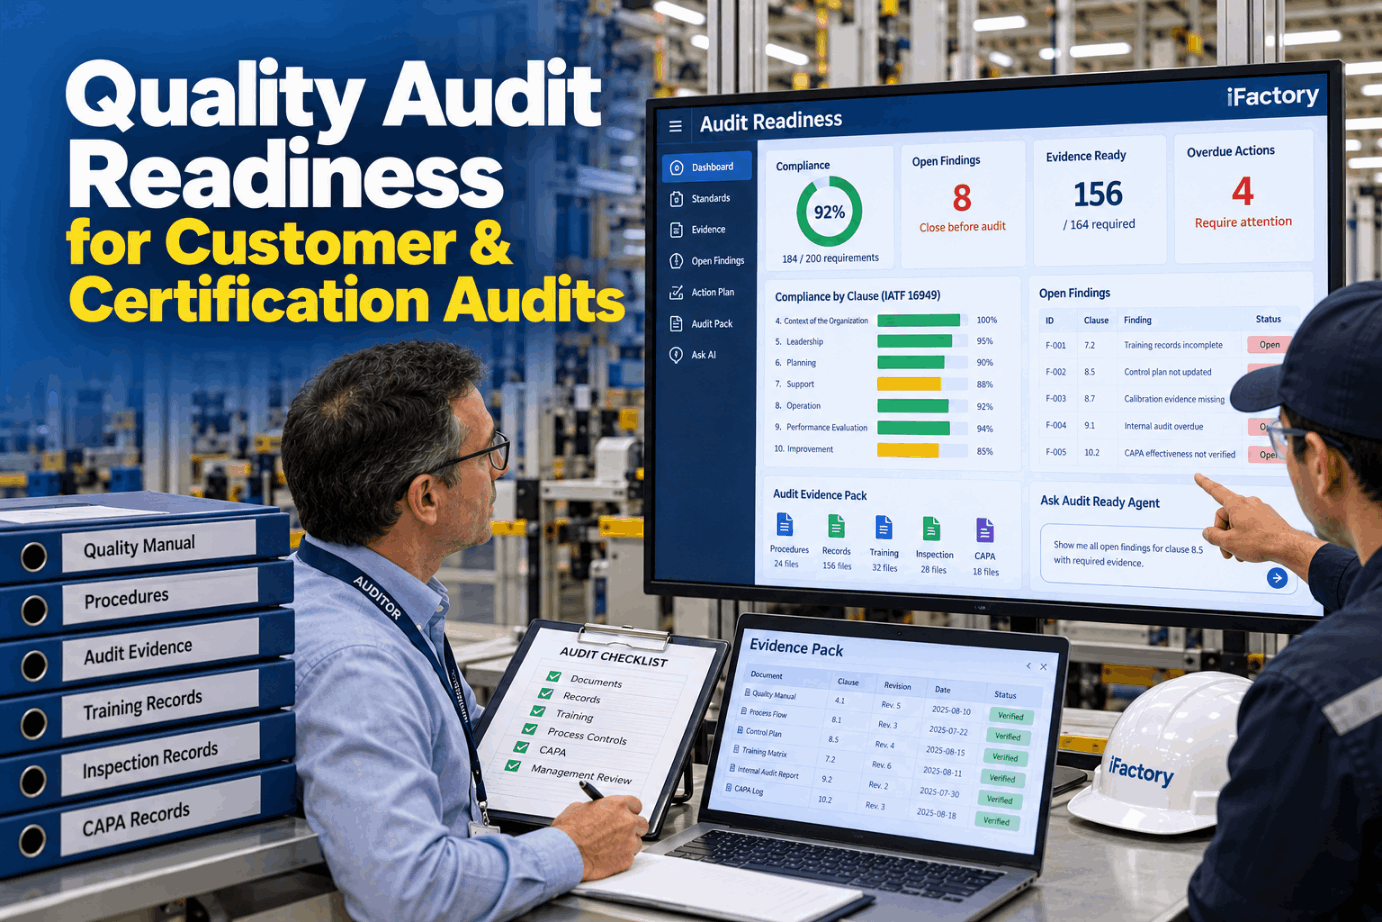Image resolution: width=1382 pixels, height=922 pixels.
Task: Click the Audit Pack icon in sidebar
Action: point(677,324)
